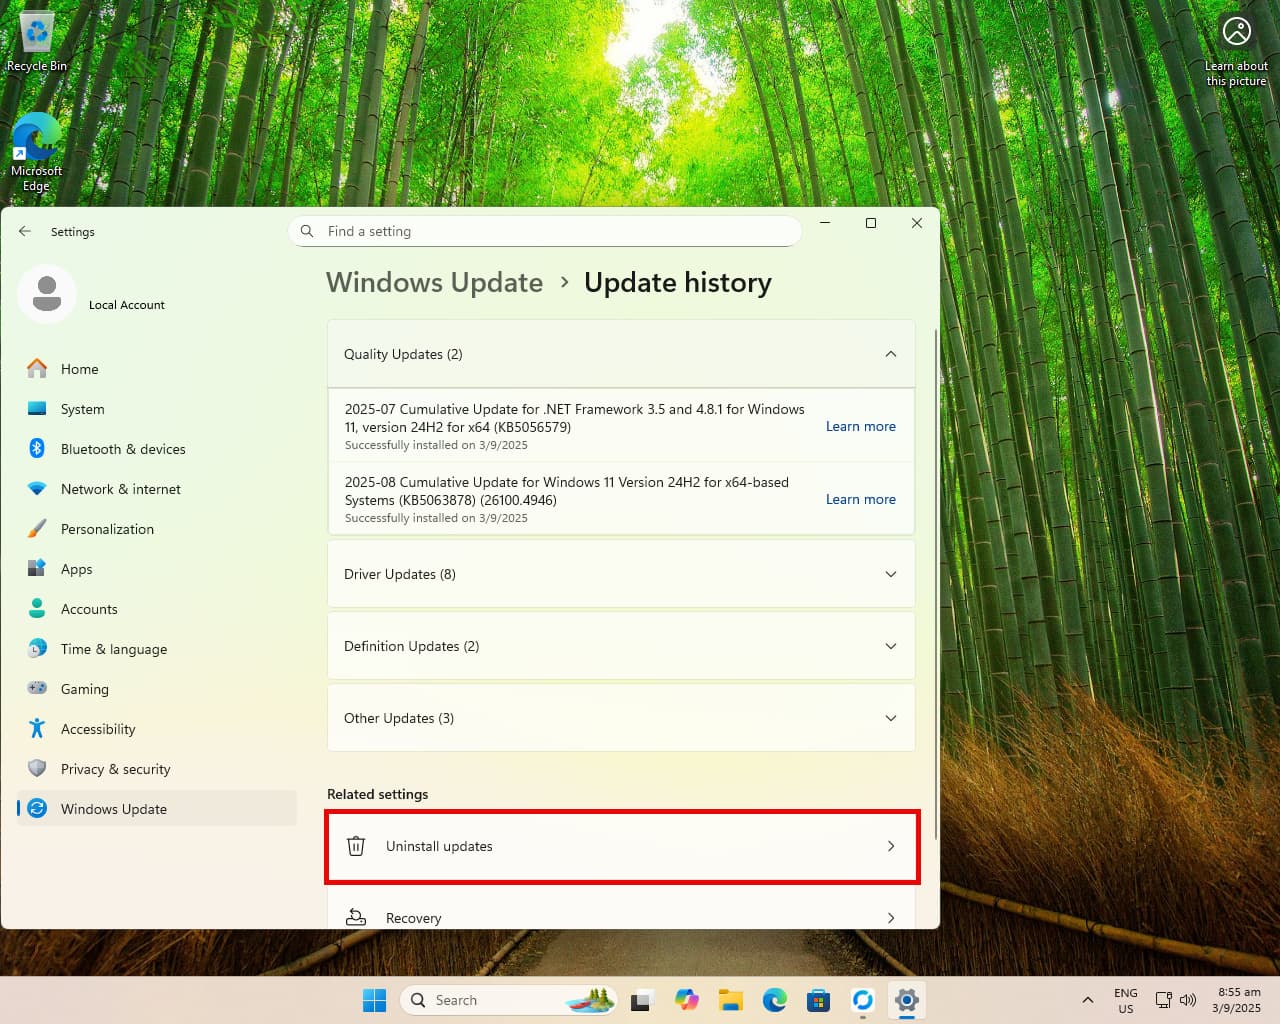Open Task View on taskbar
Viewport: 1280px width, 1024px height.
pyautogui.click(x=642, y=1000)
